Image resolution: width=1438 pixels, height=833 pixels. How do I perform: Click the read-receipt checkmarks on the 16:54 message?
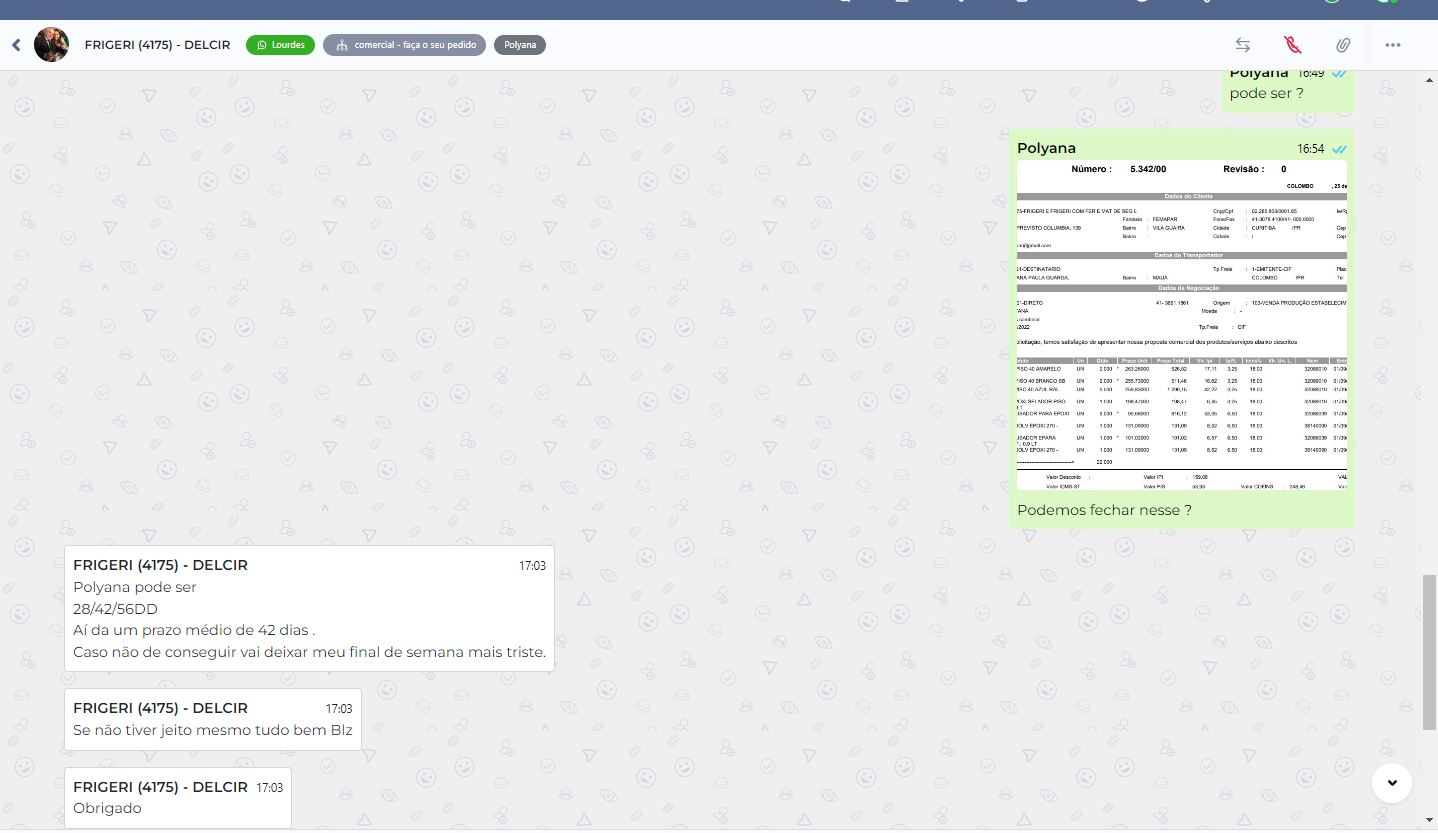1339,149
